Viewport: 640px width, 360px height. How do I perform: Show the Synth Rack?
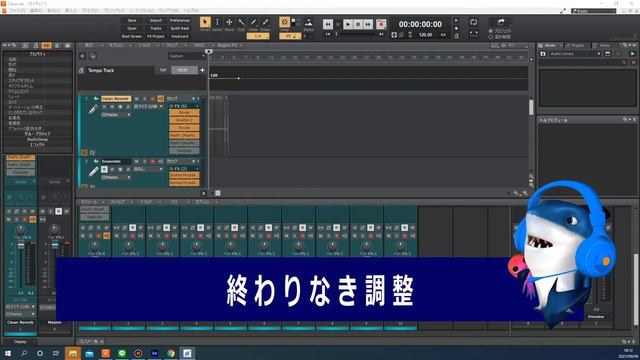point(180,29)
